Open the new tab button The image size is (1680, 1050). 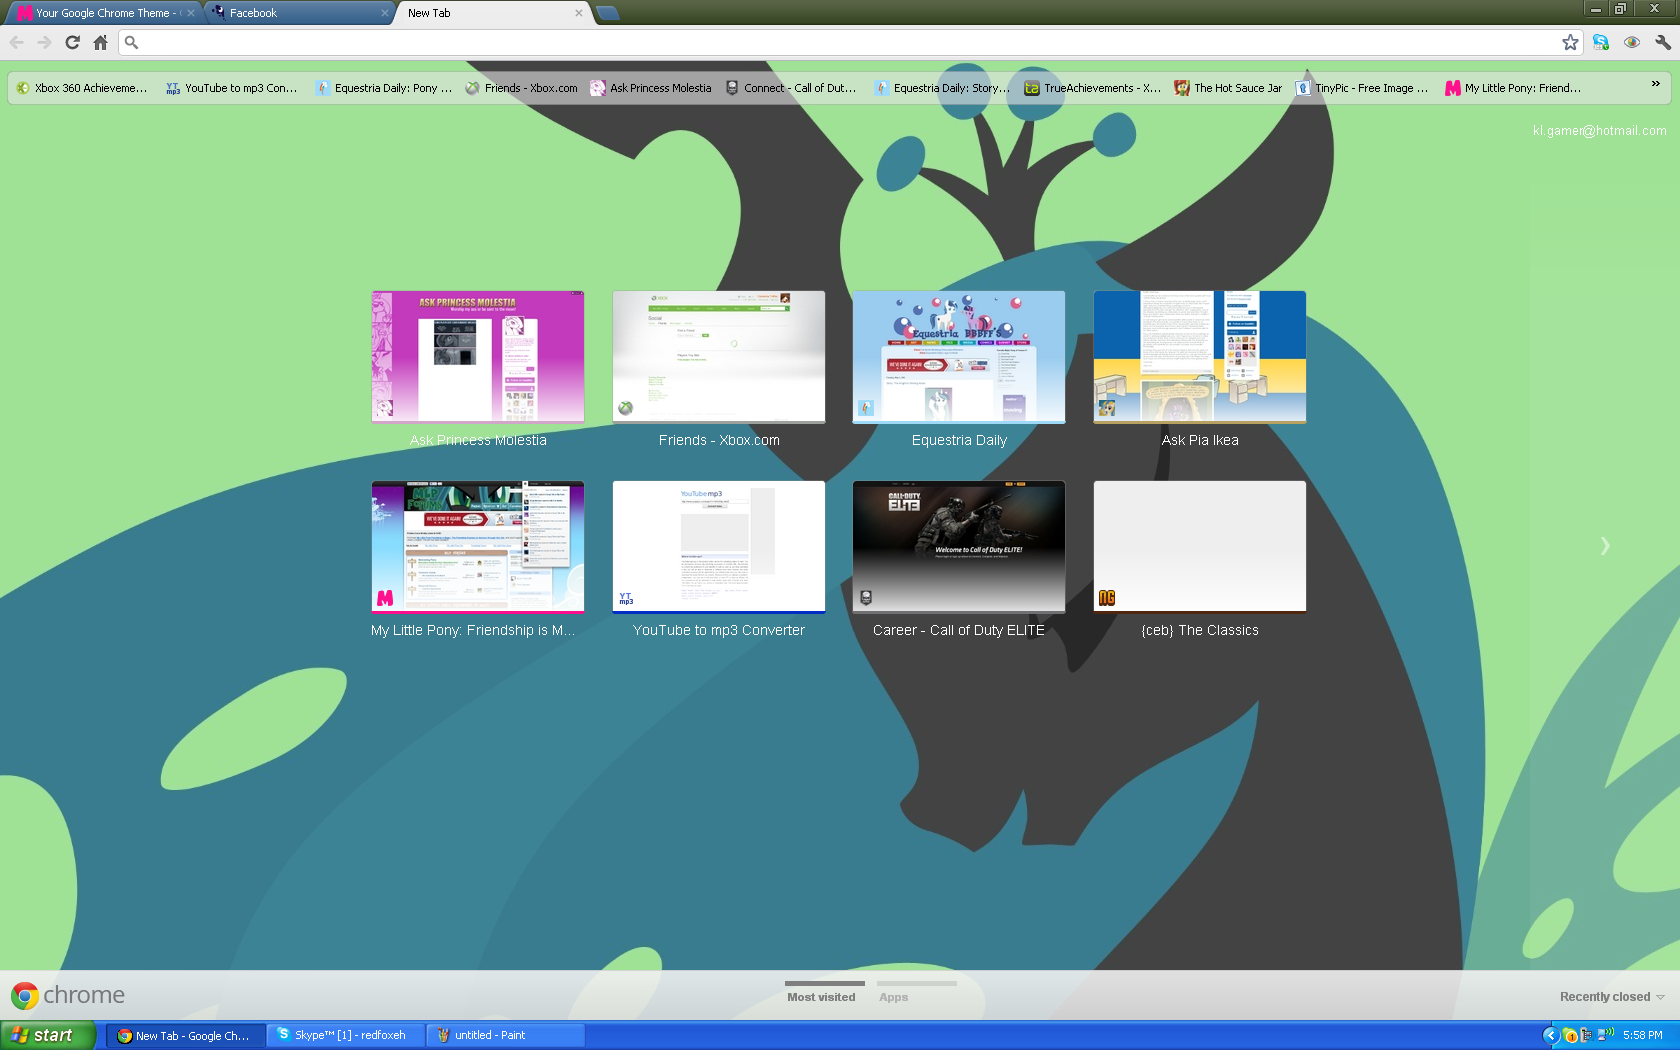click(607, 13)
